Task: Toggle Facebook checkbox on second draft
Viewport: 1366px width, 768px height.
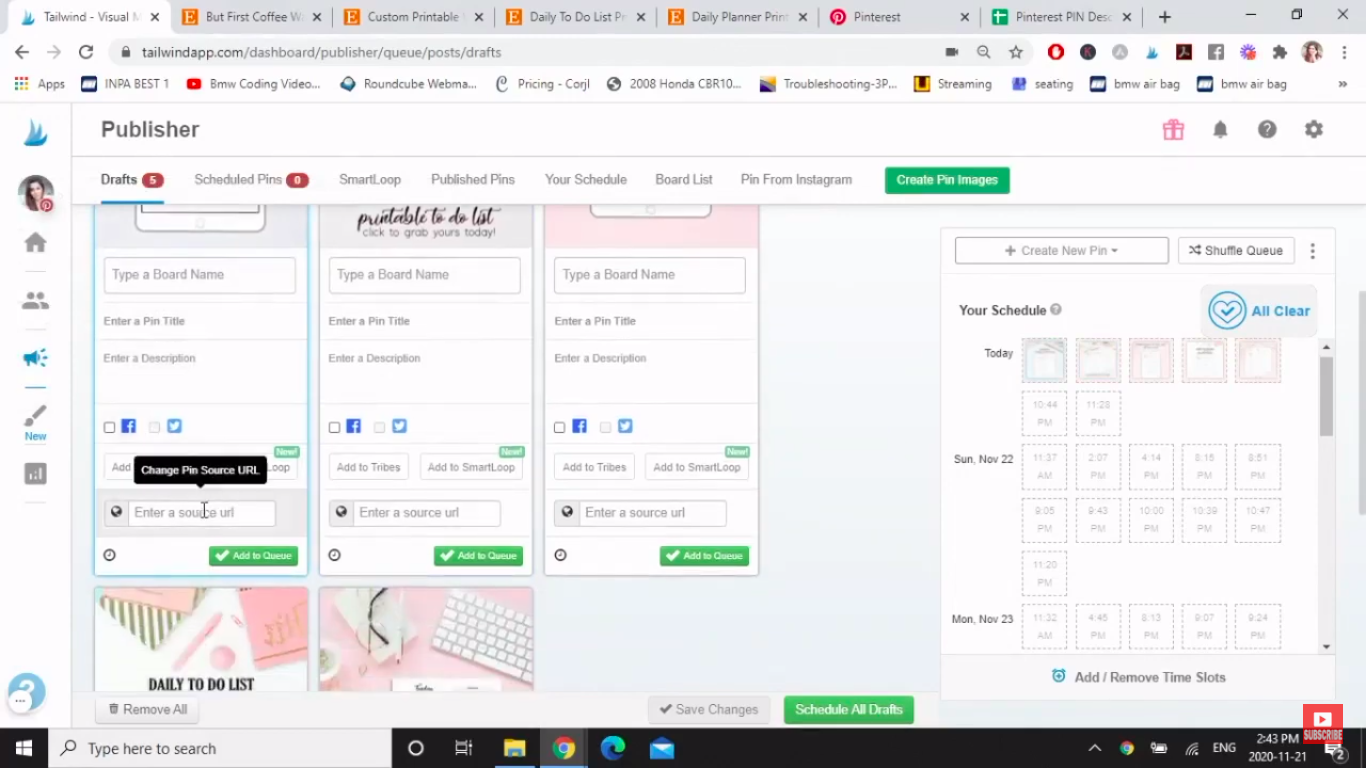Action: pos(335,427)
